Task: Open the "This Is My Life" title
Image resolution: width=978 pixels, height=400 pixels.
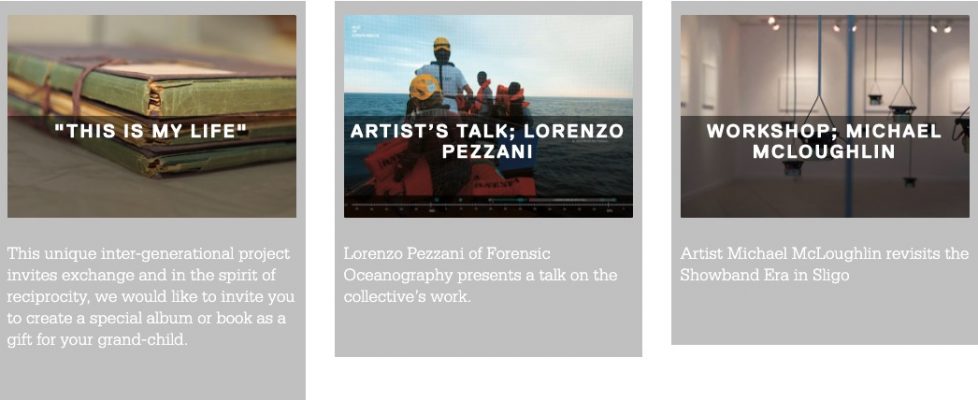Action: 151,130
